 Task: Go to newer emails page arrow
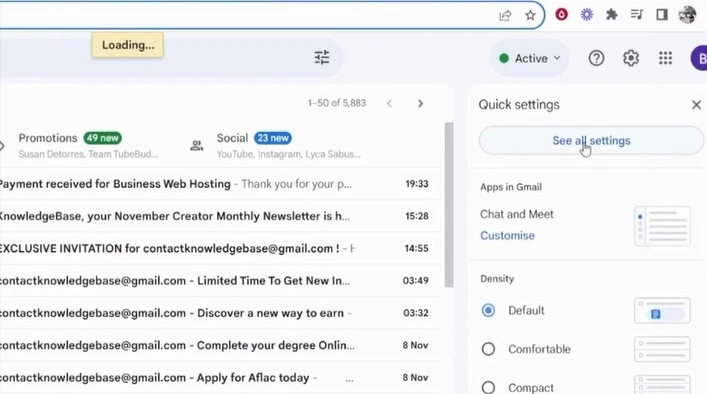(390, 104)
